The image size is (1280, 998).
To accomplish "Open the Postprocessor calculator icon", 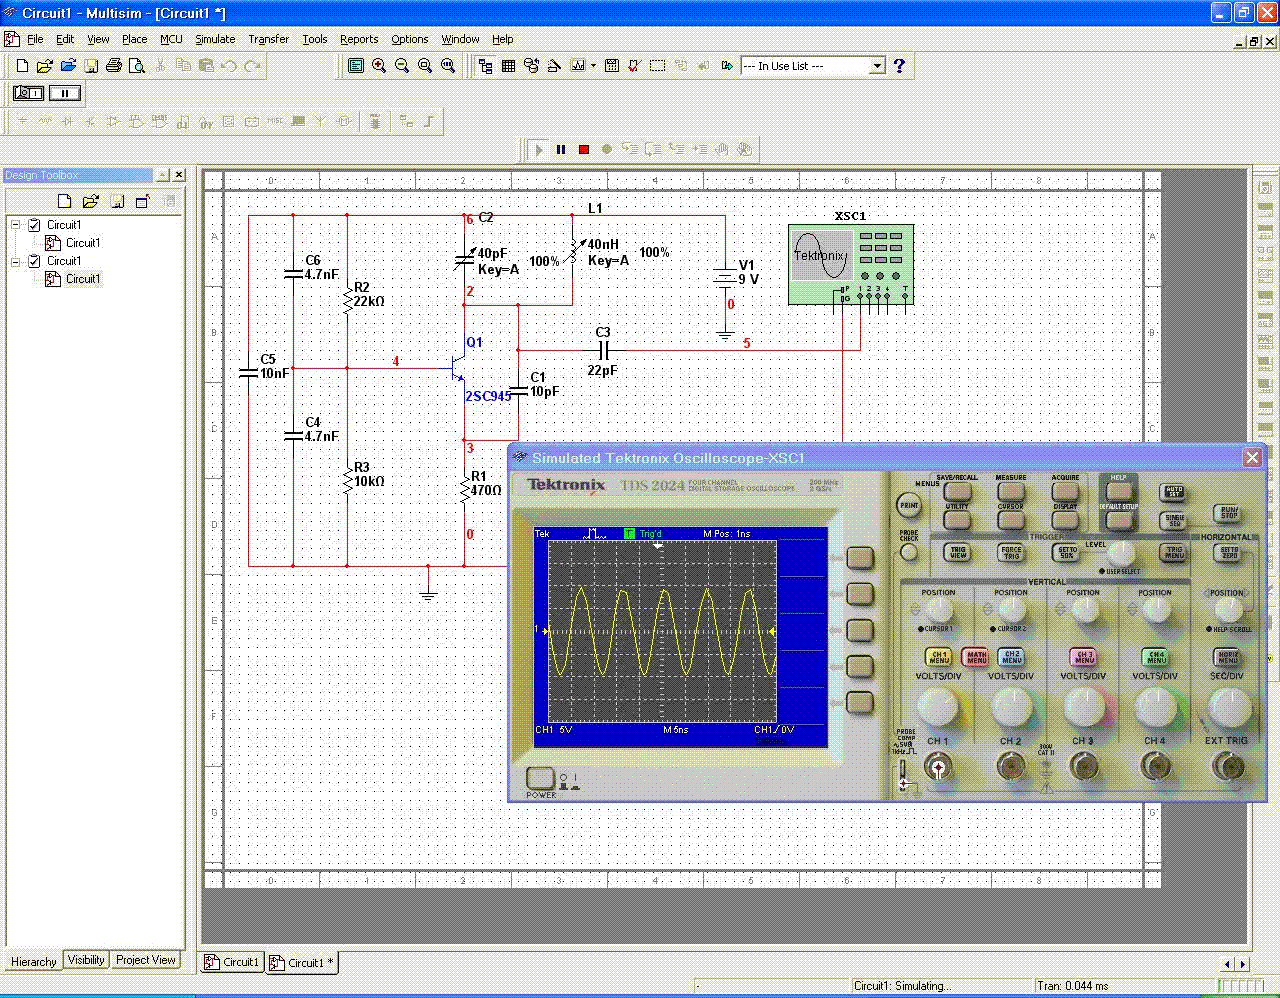I will [x=611, y=66].
